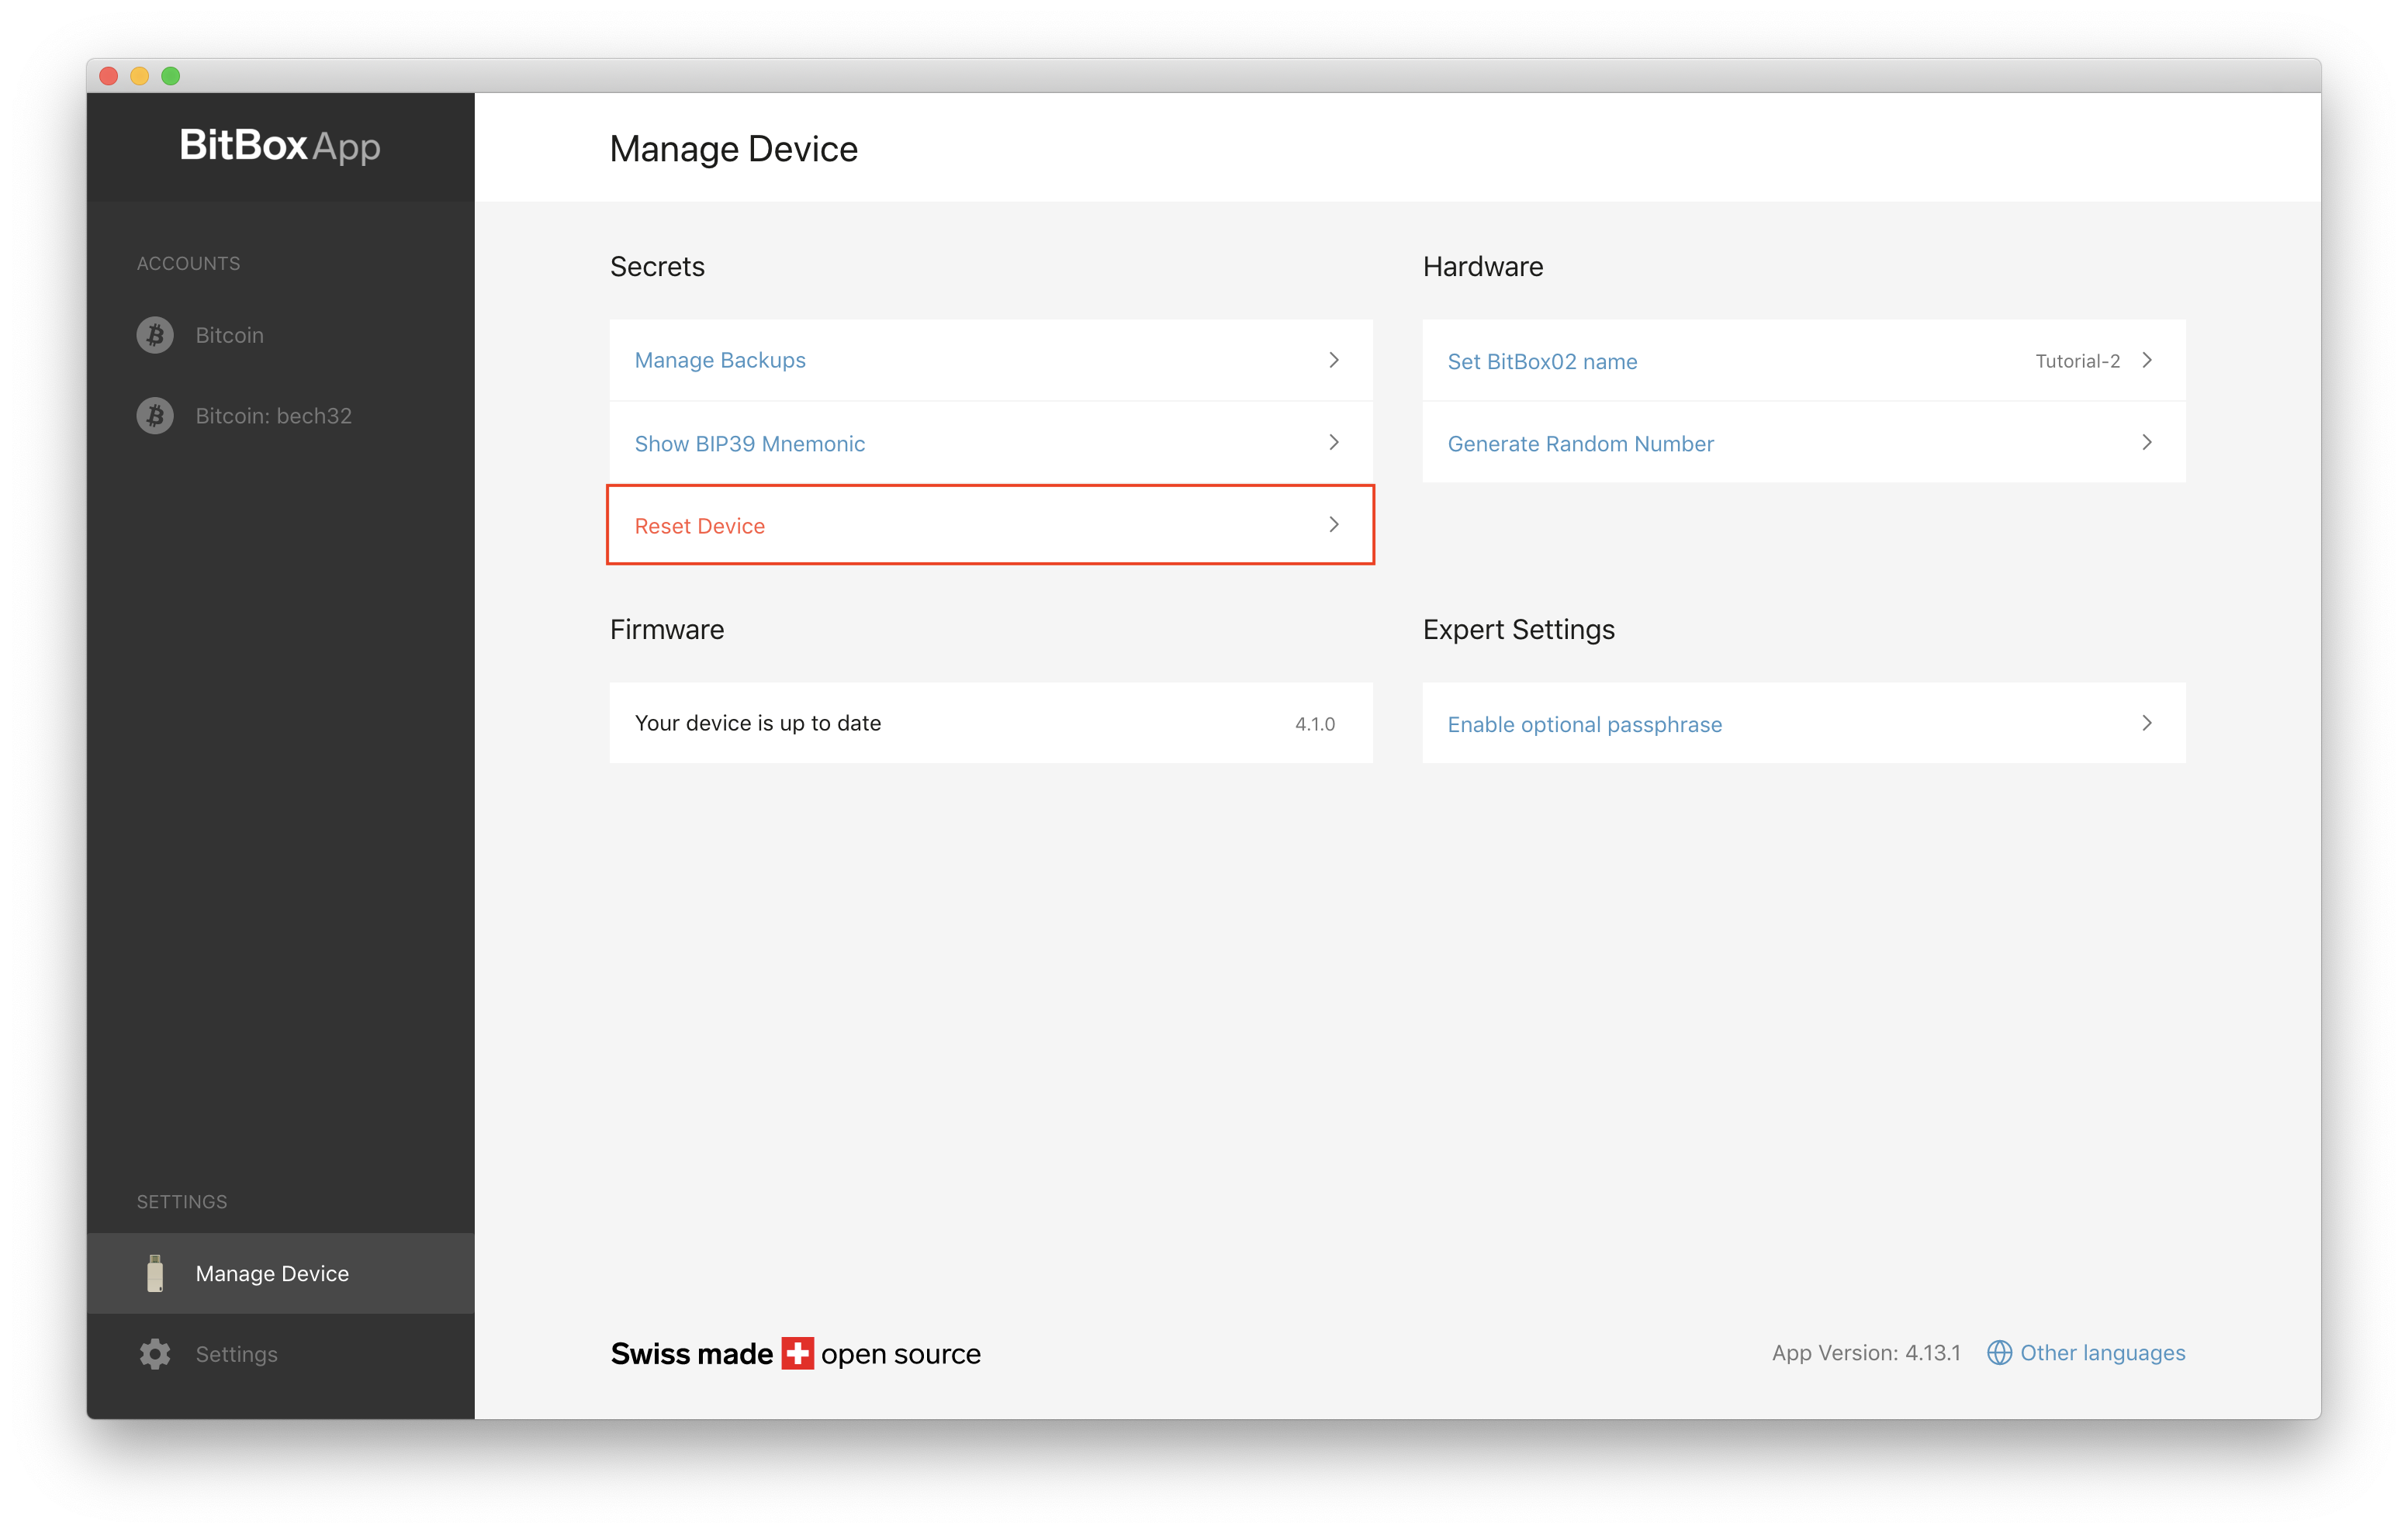
Task: Click Other languages link in footer
Action: click(2106, 1352)
